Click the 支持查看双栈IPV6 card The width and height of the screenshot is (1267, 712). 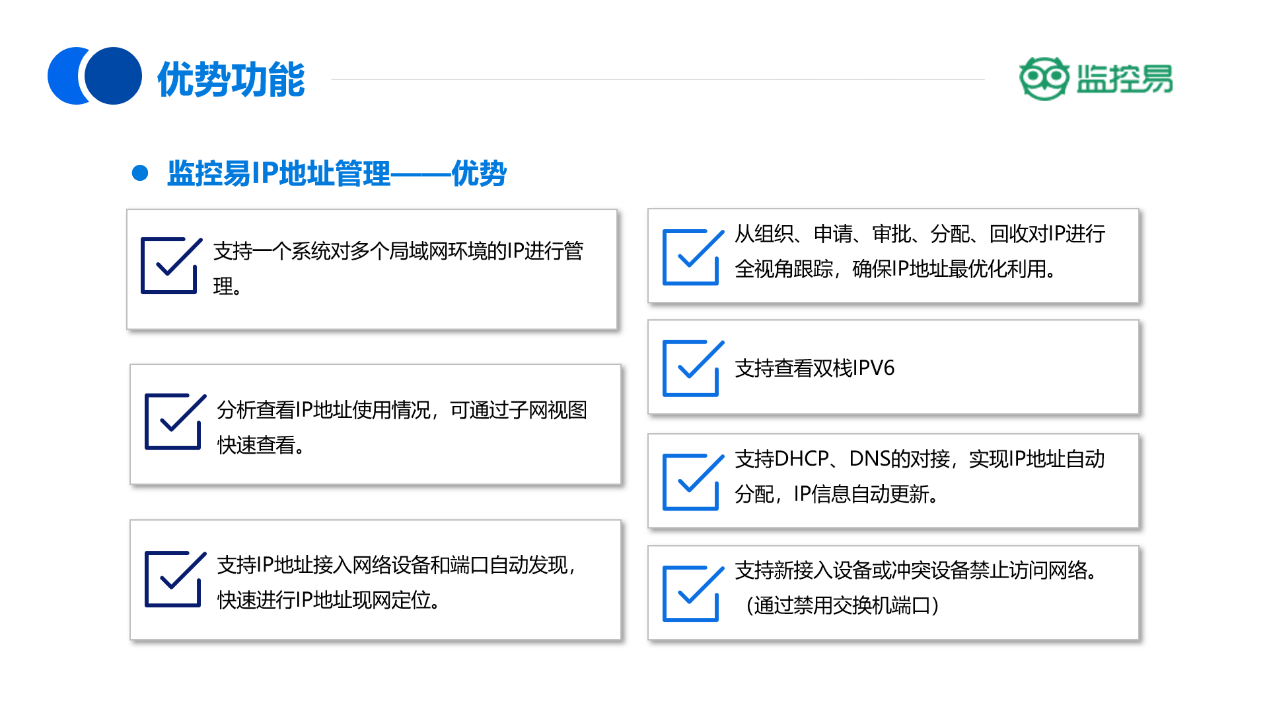pos(894,366)
